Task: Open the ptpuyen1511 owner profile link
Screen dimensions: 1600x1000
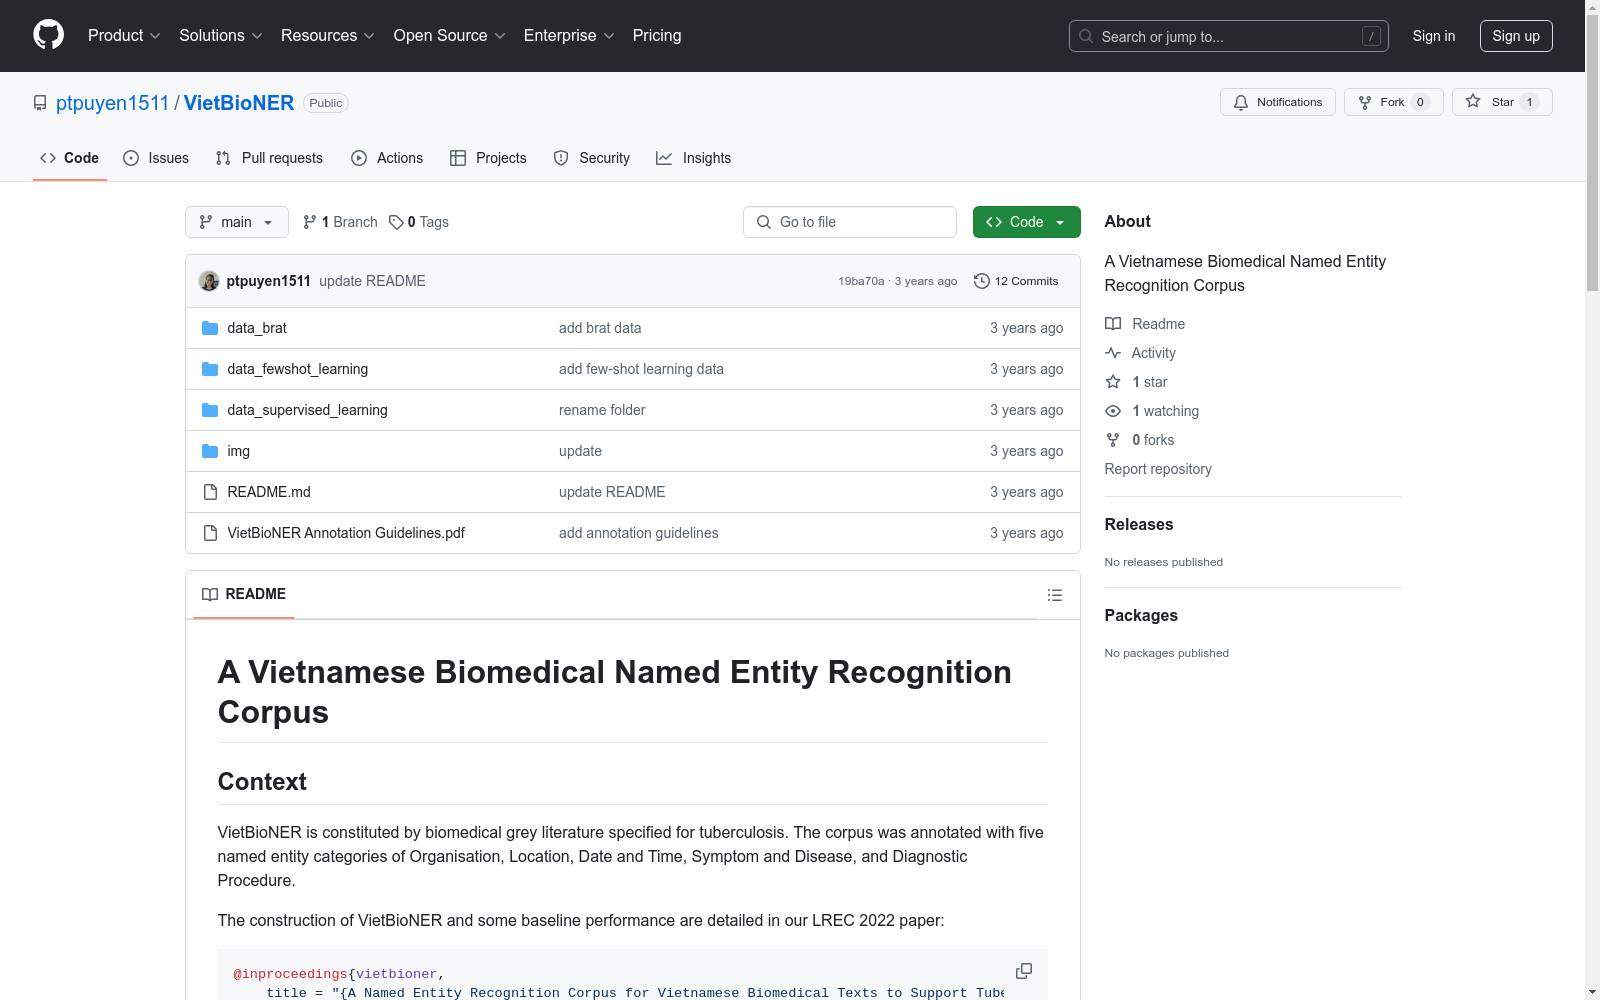Action: coord(113,103)
